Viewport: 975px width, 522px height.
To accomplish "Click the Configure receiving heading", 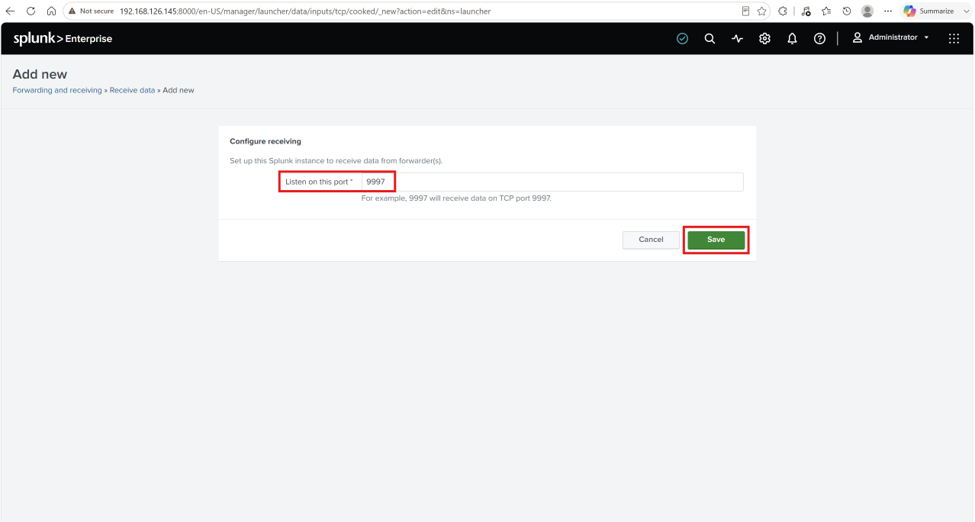I will pos(266,141).
